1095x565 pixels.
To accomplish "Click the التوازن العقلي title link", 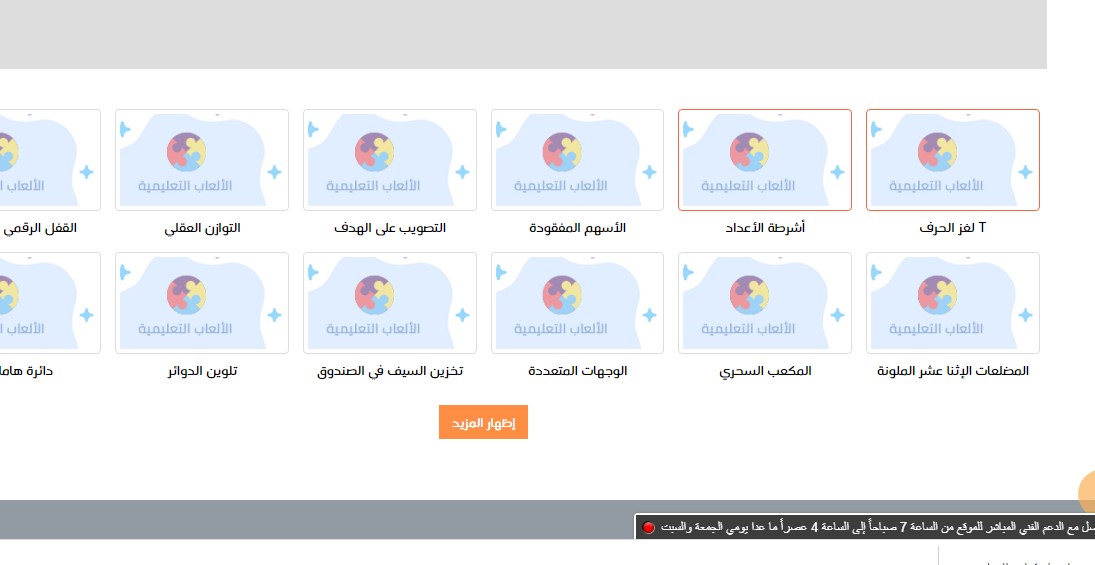I will (202, 228).
